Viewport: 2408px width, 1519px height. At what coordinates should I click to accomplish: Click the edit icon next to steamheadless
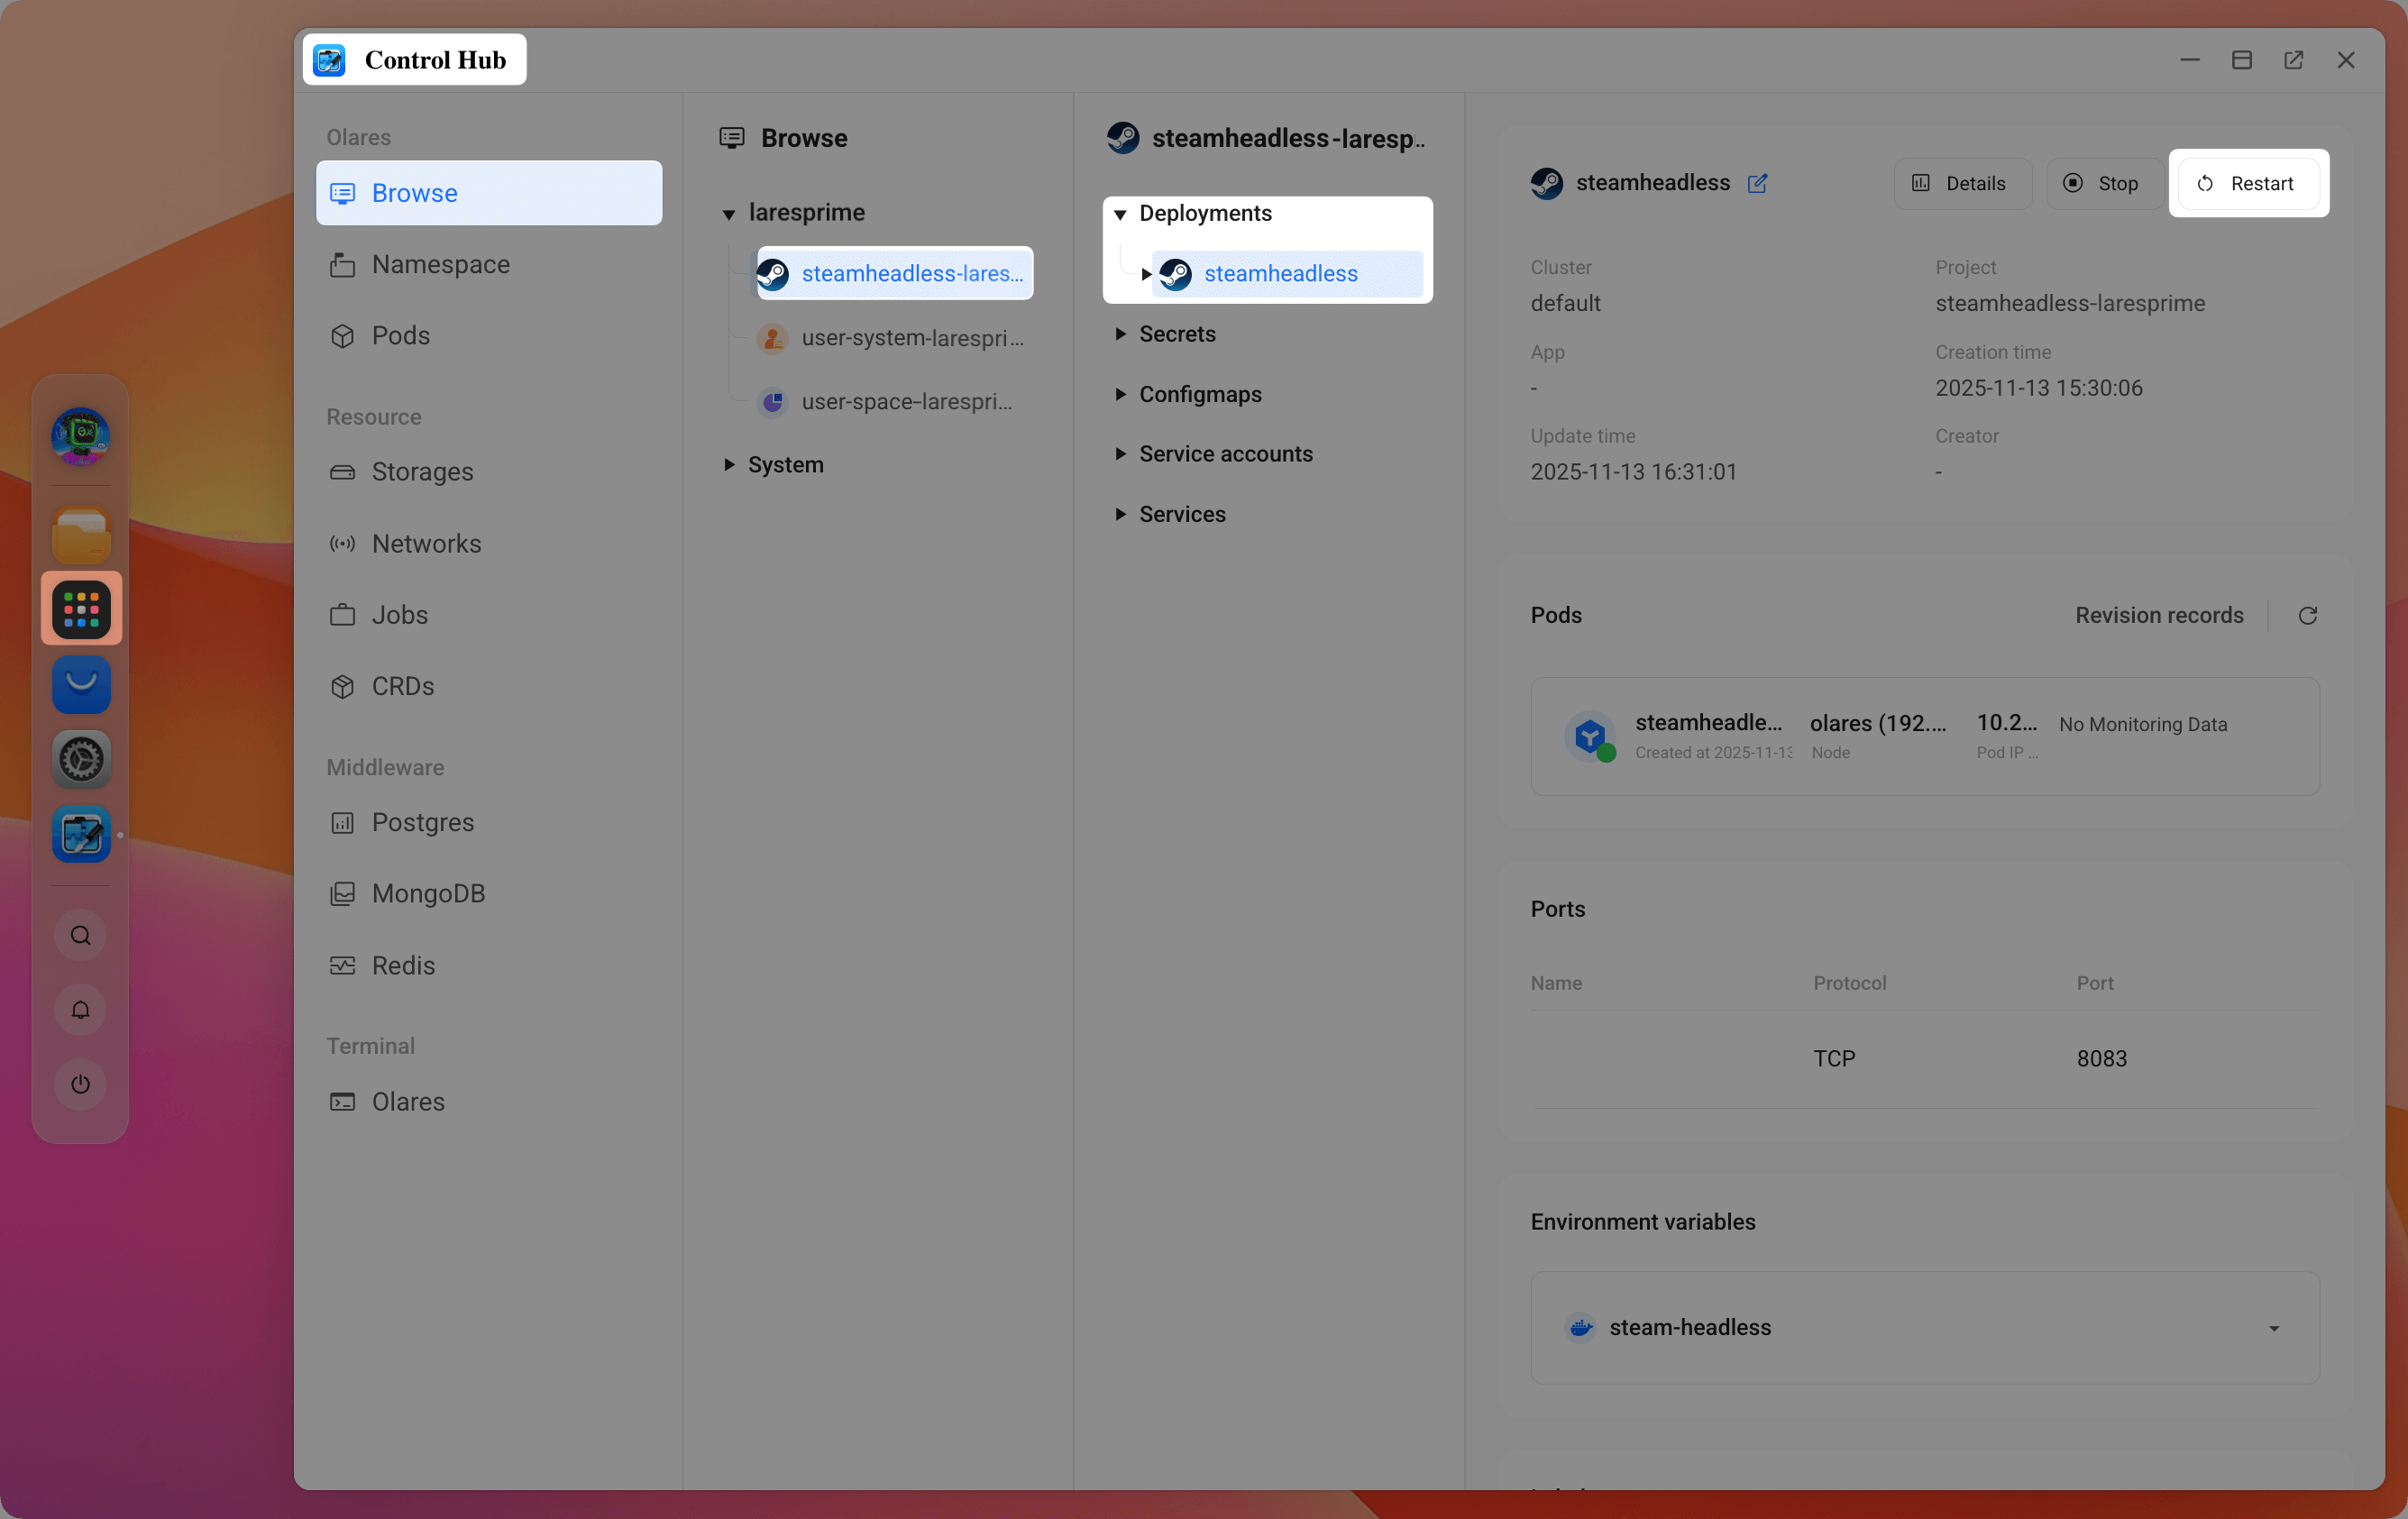(x=1757, y=183)
